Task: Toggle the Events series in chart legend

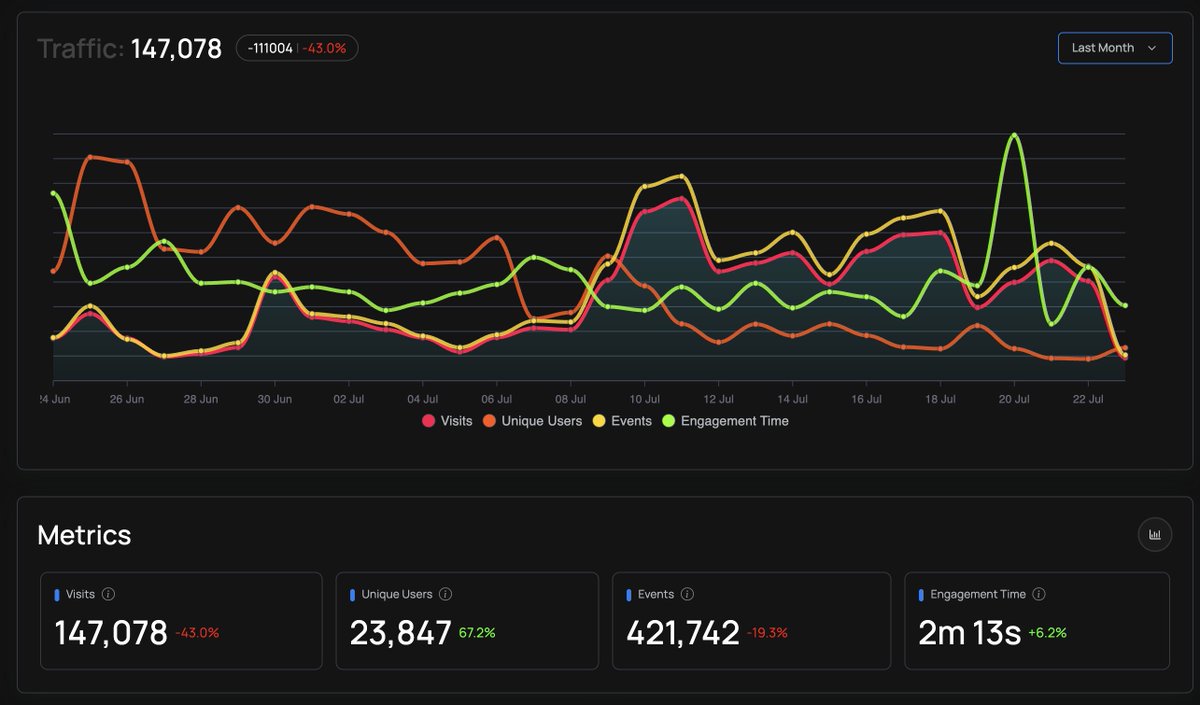Action: (x=623, y=421)
